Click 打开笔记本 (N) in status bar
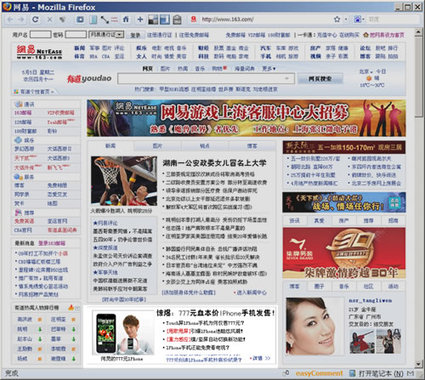 [x=381, y=373]
